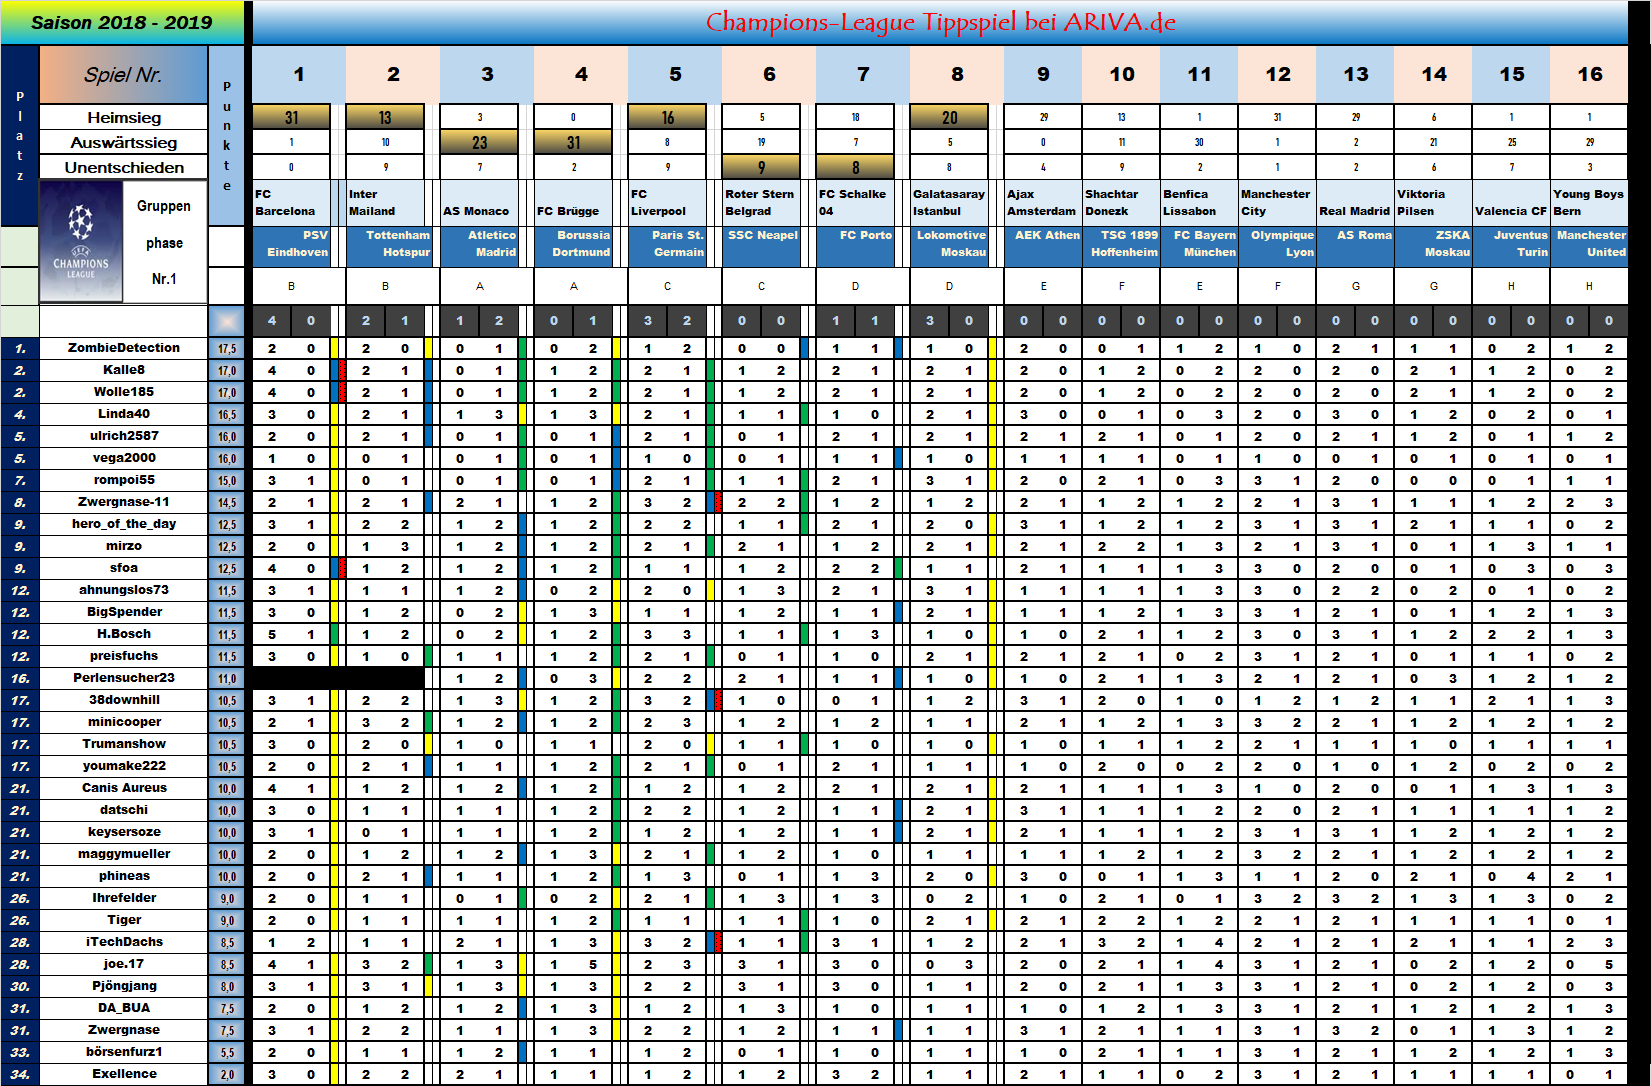Click the UEFA Champions League logo
Viewport: 1651px width, 1086px height.
pyautogui.click(x=81, y=241)
